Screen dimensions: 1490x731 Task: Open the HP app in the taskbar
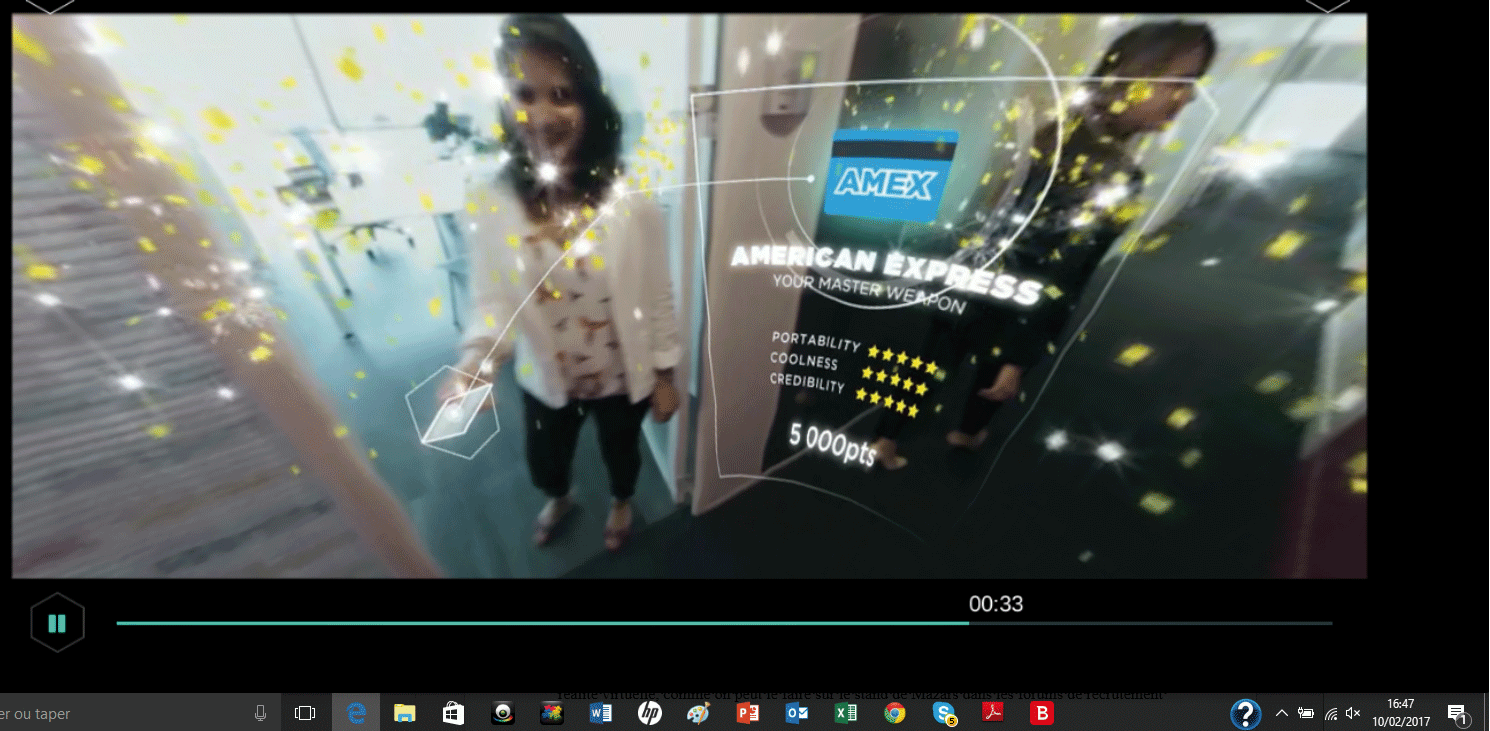coord(650,713)
